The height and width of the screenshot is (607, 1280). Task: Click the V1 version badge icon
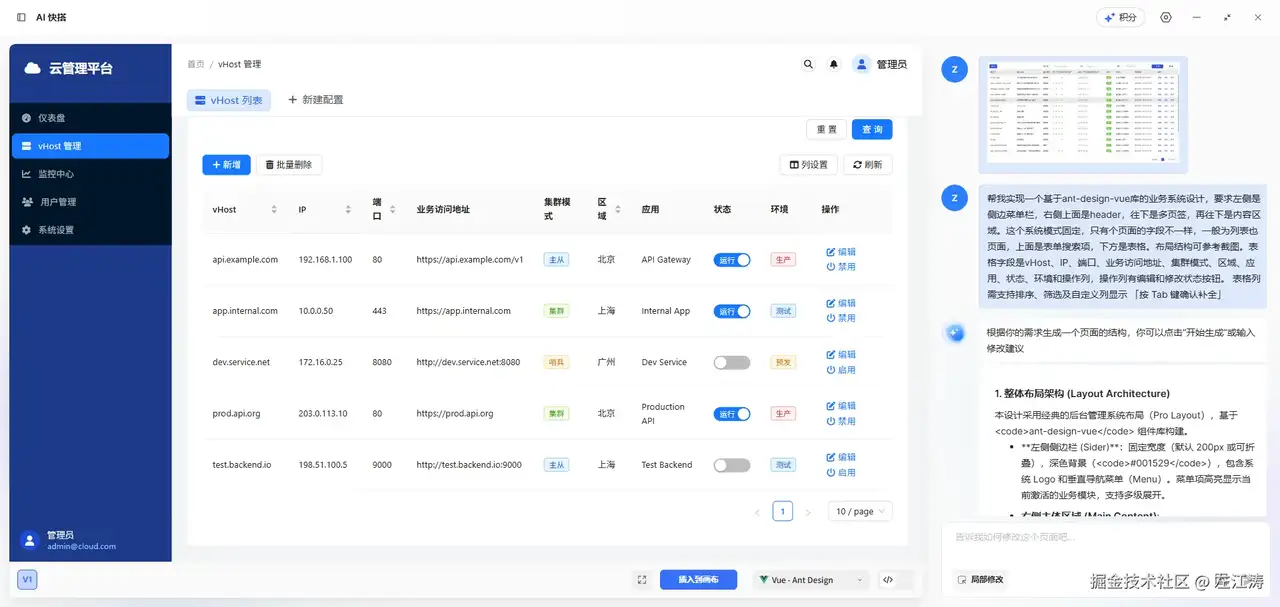[x=27, y=579]
